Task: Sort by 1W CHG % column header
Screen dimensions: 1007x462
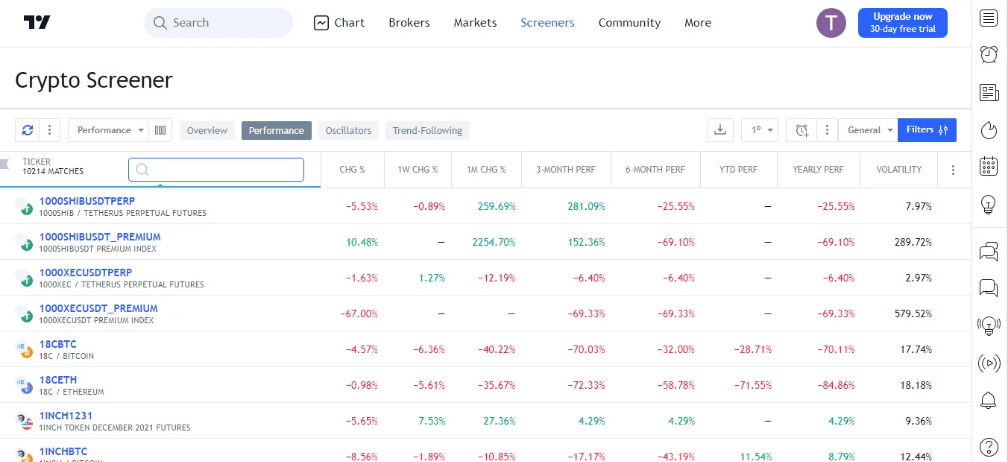Action: pyautogui.click(x=417, y=170)
